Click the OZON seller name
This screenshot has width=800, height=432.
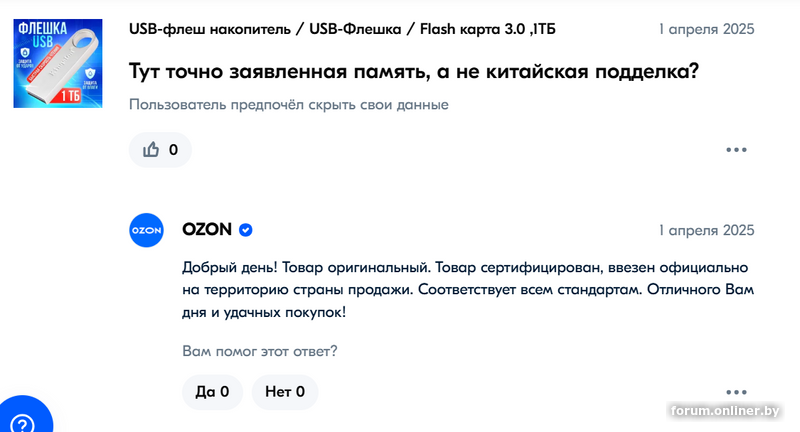tap(207, 230)
